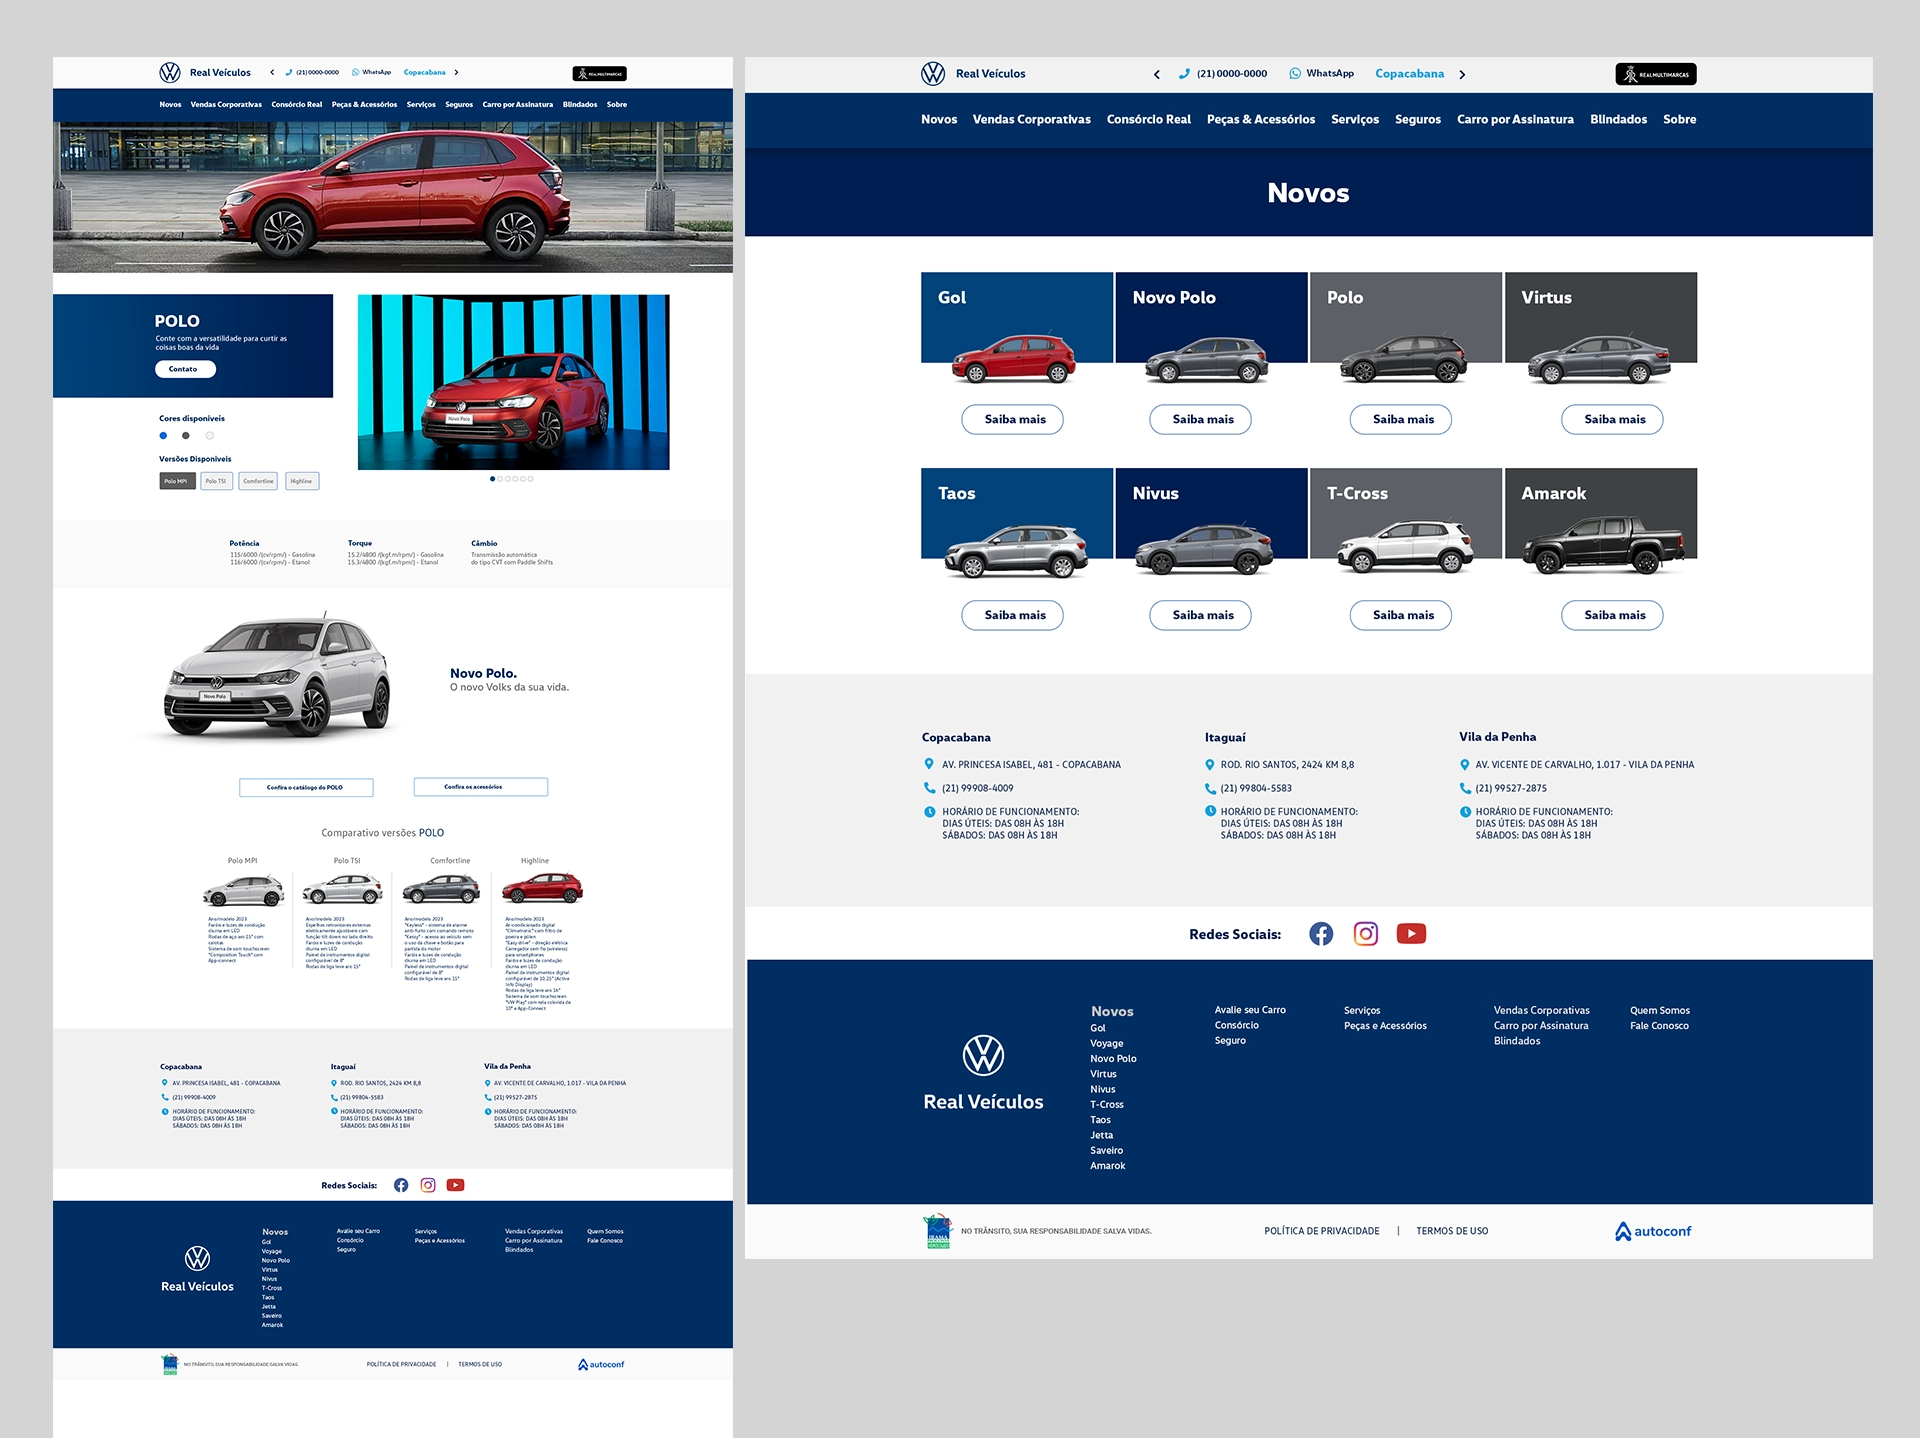Viewport: 1920px width, 1438px height.
Task: Click phone icon beside (21) 0000-0000, Novos page
Action: [1184, 74]
